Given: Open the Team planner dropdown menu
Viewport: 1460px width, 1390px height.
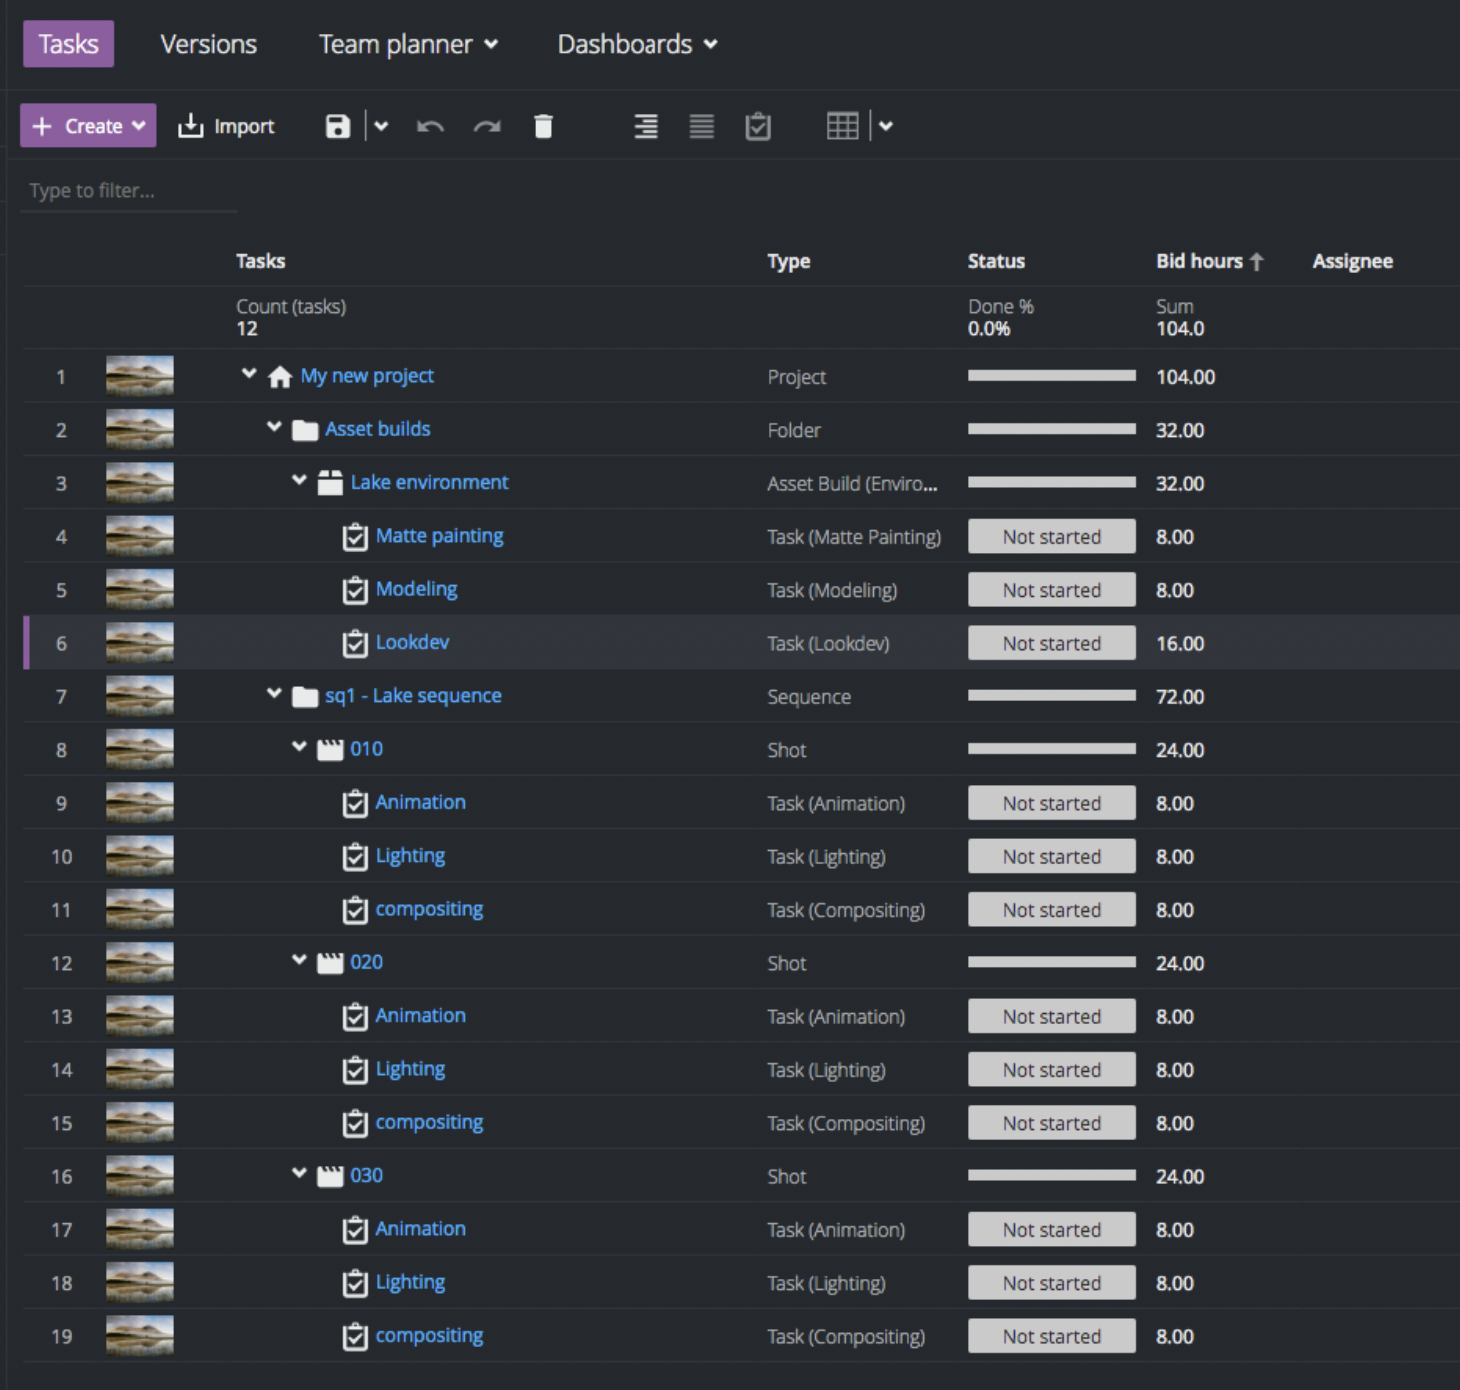Looking at the screenshot, I should click(408, 44).
